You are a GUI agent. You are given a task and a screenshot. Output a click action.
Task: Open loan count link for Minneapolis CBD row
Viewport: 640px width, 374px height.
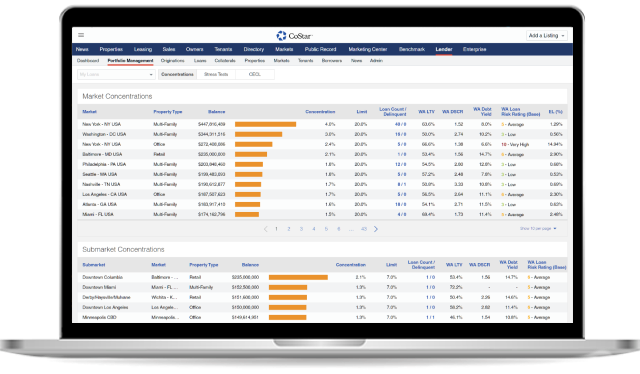click(x=431, y=318)
